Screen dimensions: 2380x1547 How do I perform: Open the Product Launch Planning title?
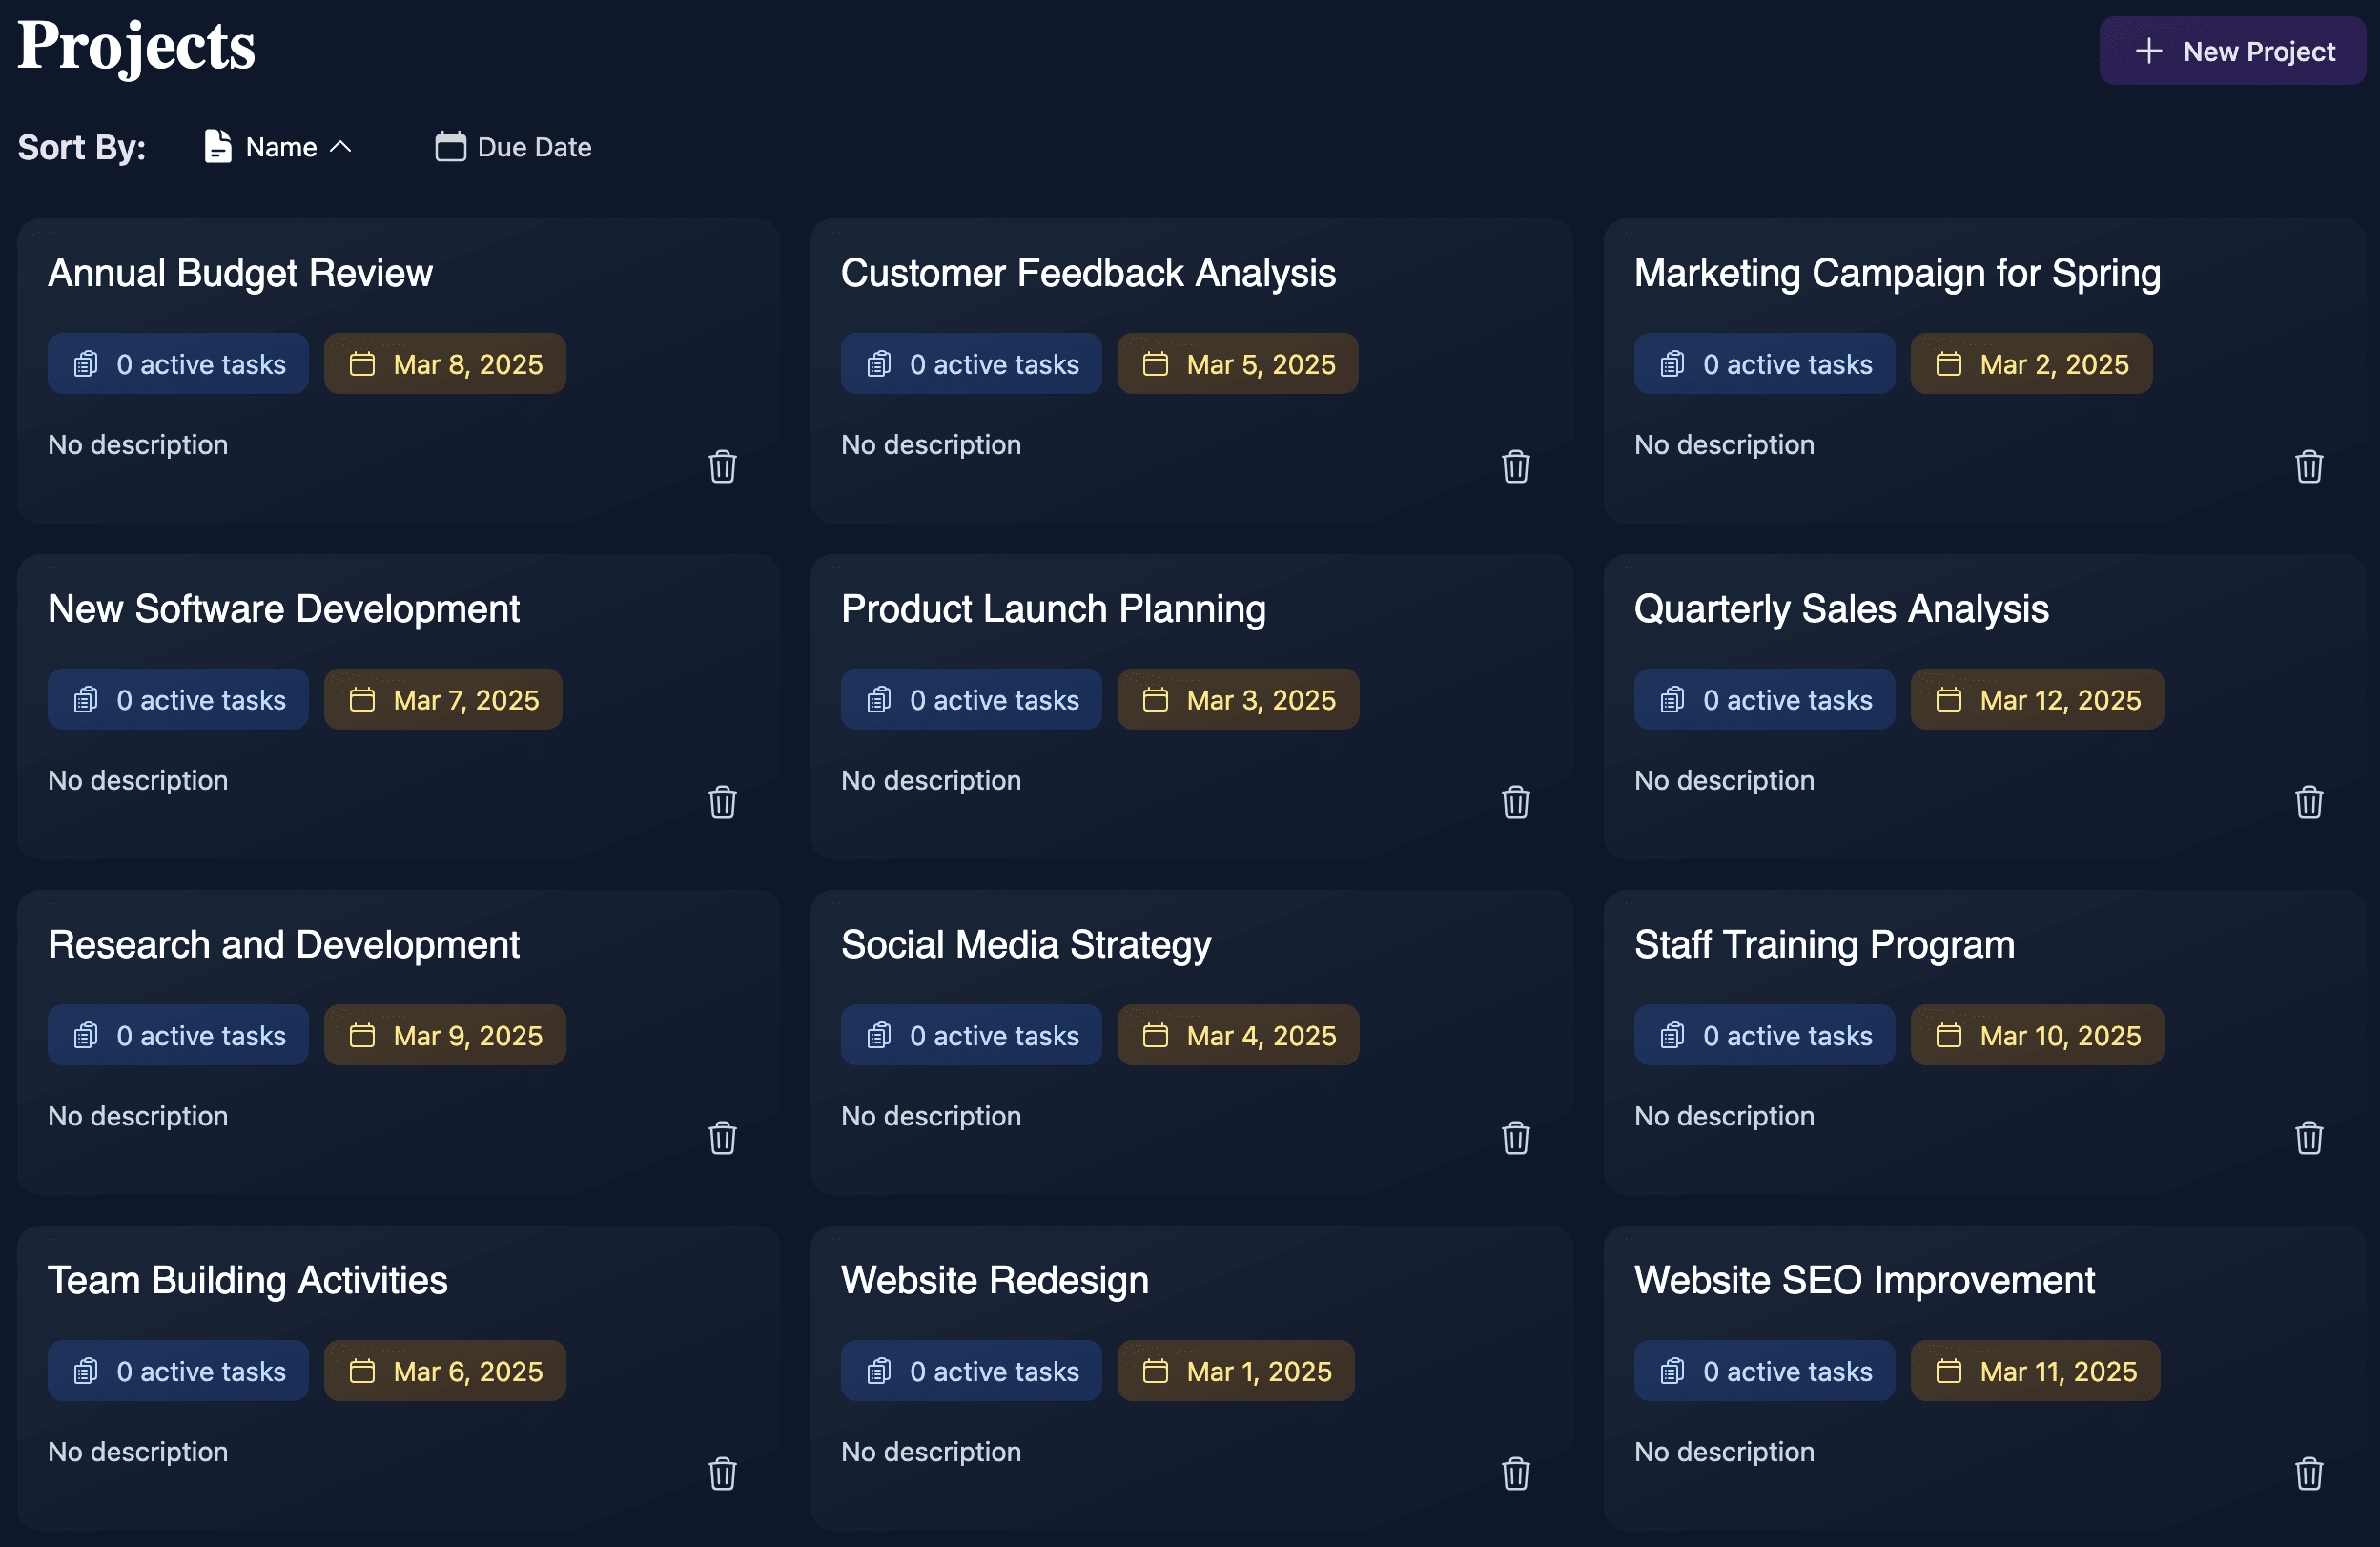1053,609
